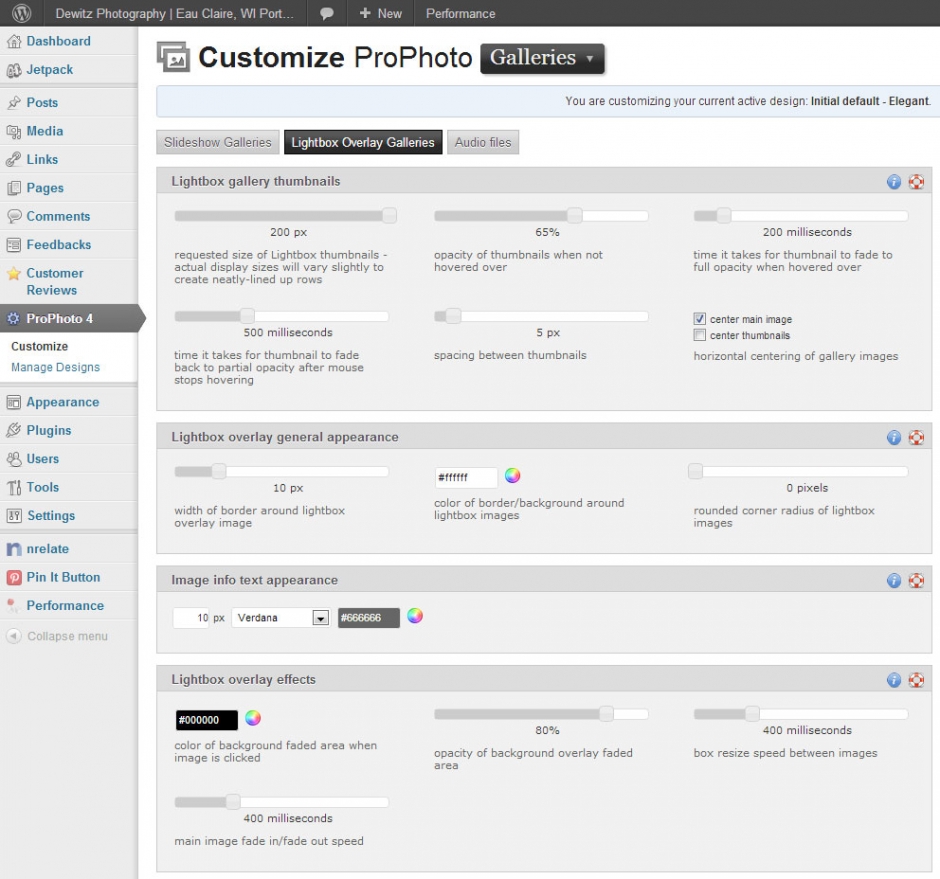
Task: Click the Users sidebar icon
Action: click(14, 459)
